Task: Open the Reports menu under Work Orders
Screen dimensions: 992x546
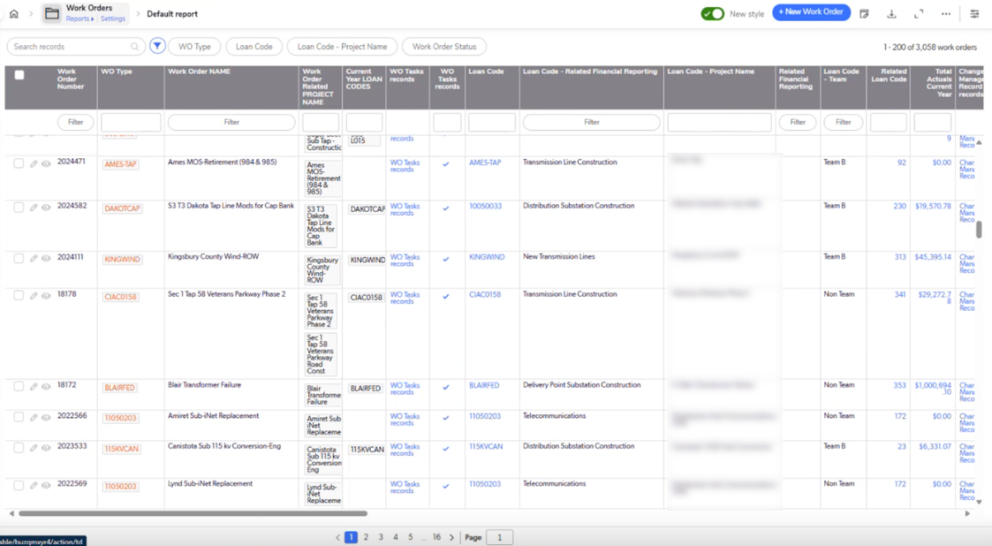Action: coord(79,19)
